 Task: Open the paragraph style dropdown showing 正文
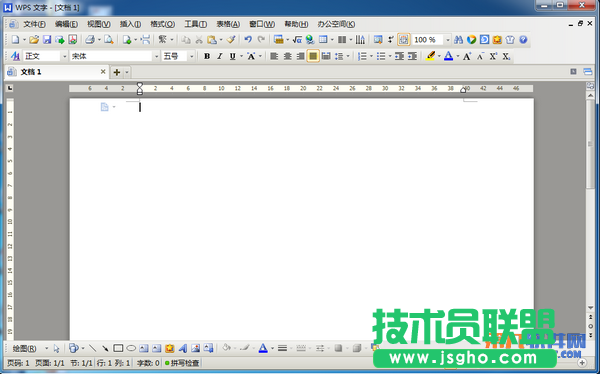64,56
